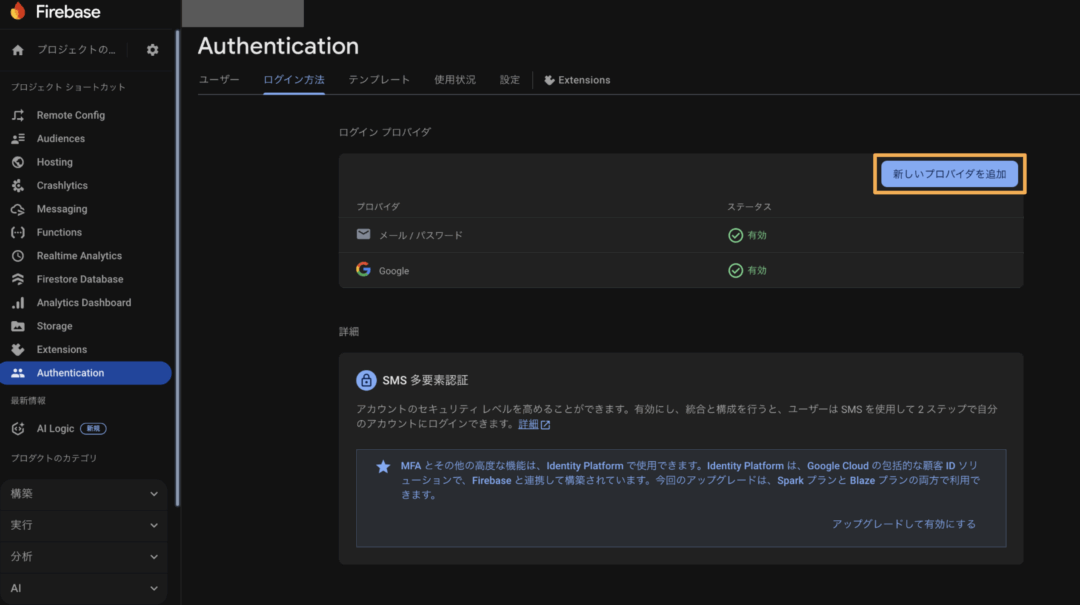
Task: Go to Firestore Database page
Action: 80,279
